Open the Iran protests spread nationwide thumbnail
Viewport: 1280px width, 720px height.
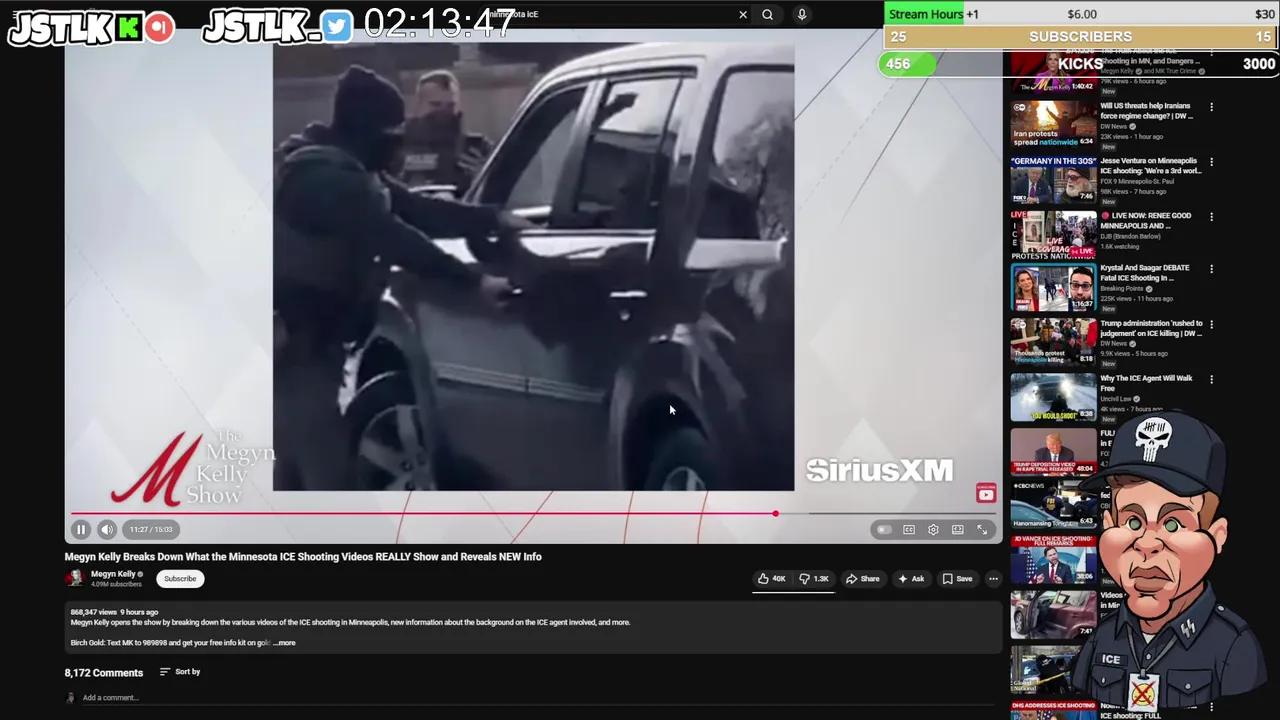(1053, 124)
